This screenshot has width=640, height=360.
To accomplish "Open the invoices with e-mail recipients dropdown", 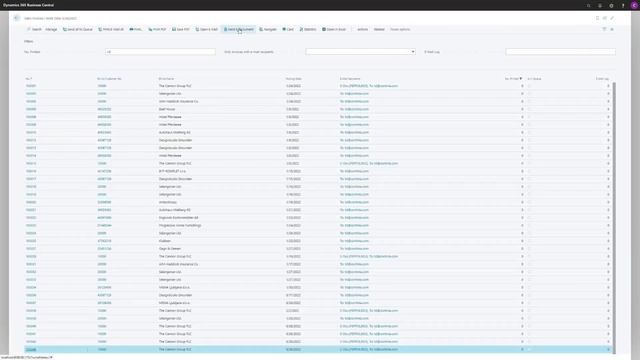I will click(413, 52).
